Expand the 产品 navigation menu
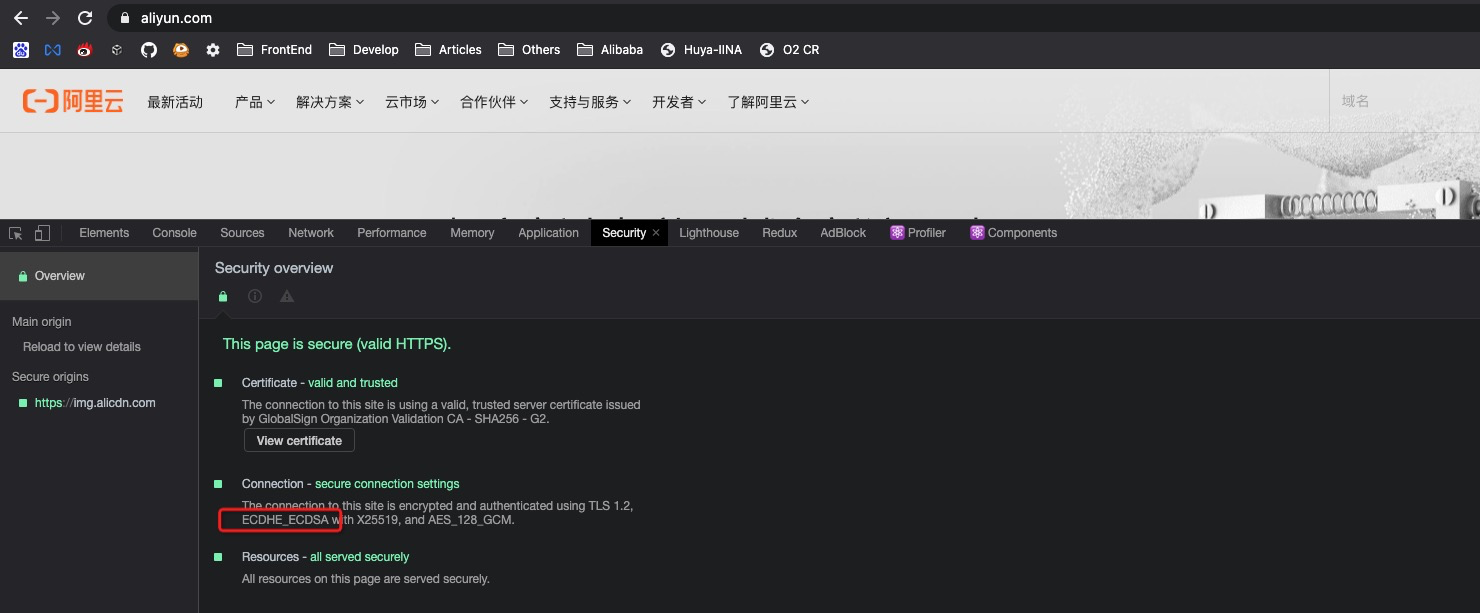Viewport: 1480px width, 613px height. pyautogui.click(x=254, y=102)
